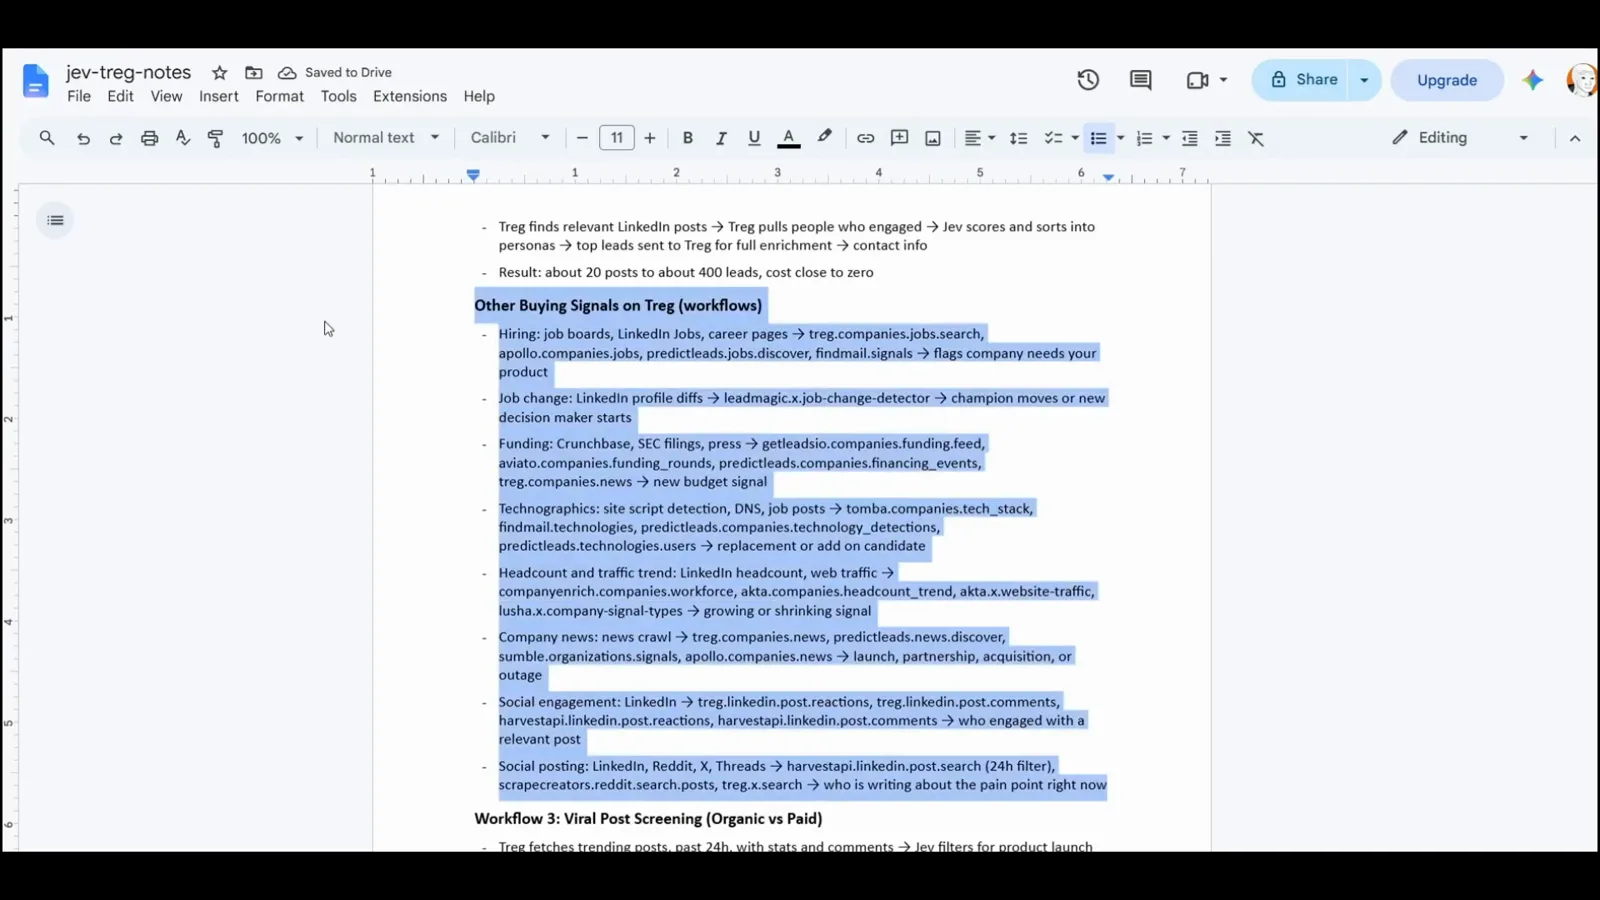This screenshot has height=900, width=1600.
Task: Open the text color picker
Action: coord(788,138)
